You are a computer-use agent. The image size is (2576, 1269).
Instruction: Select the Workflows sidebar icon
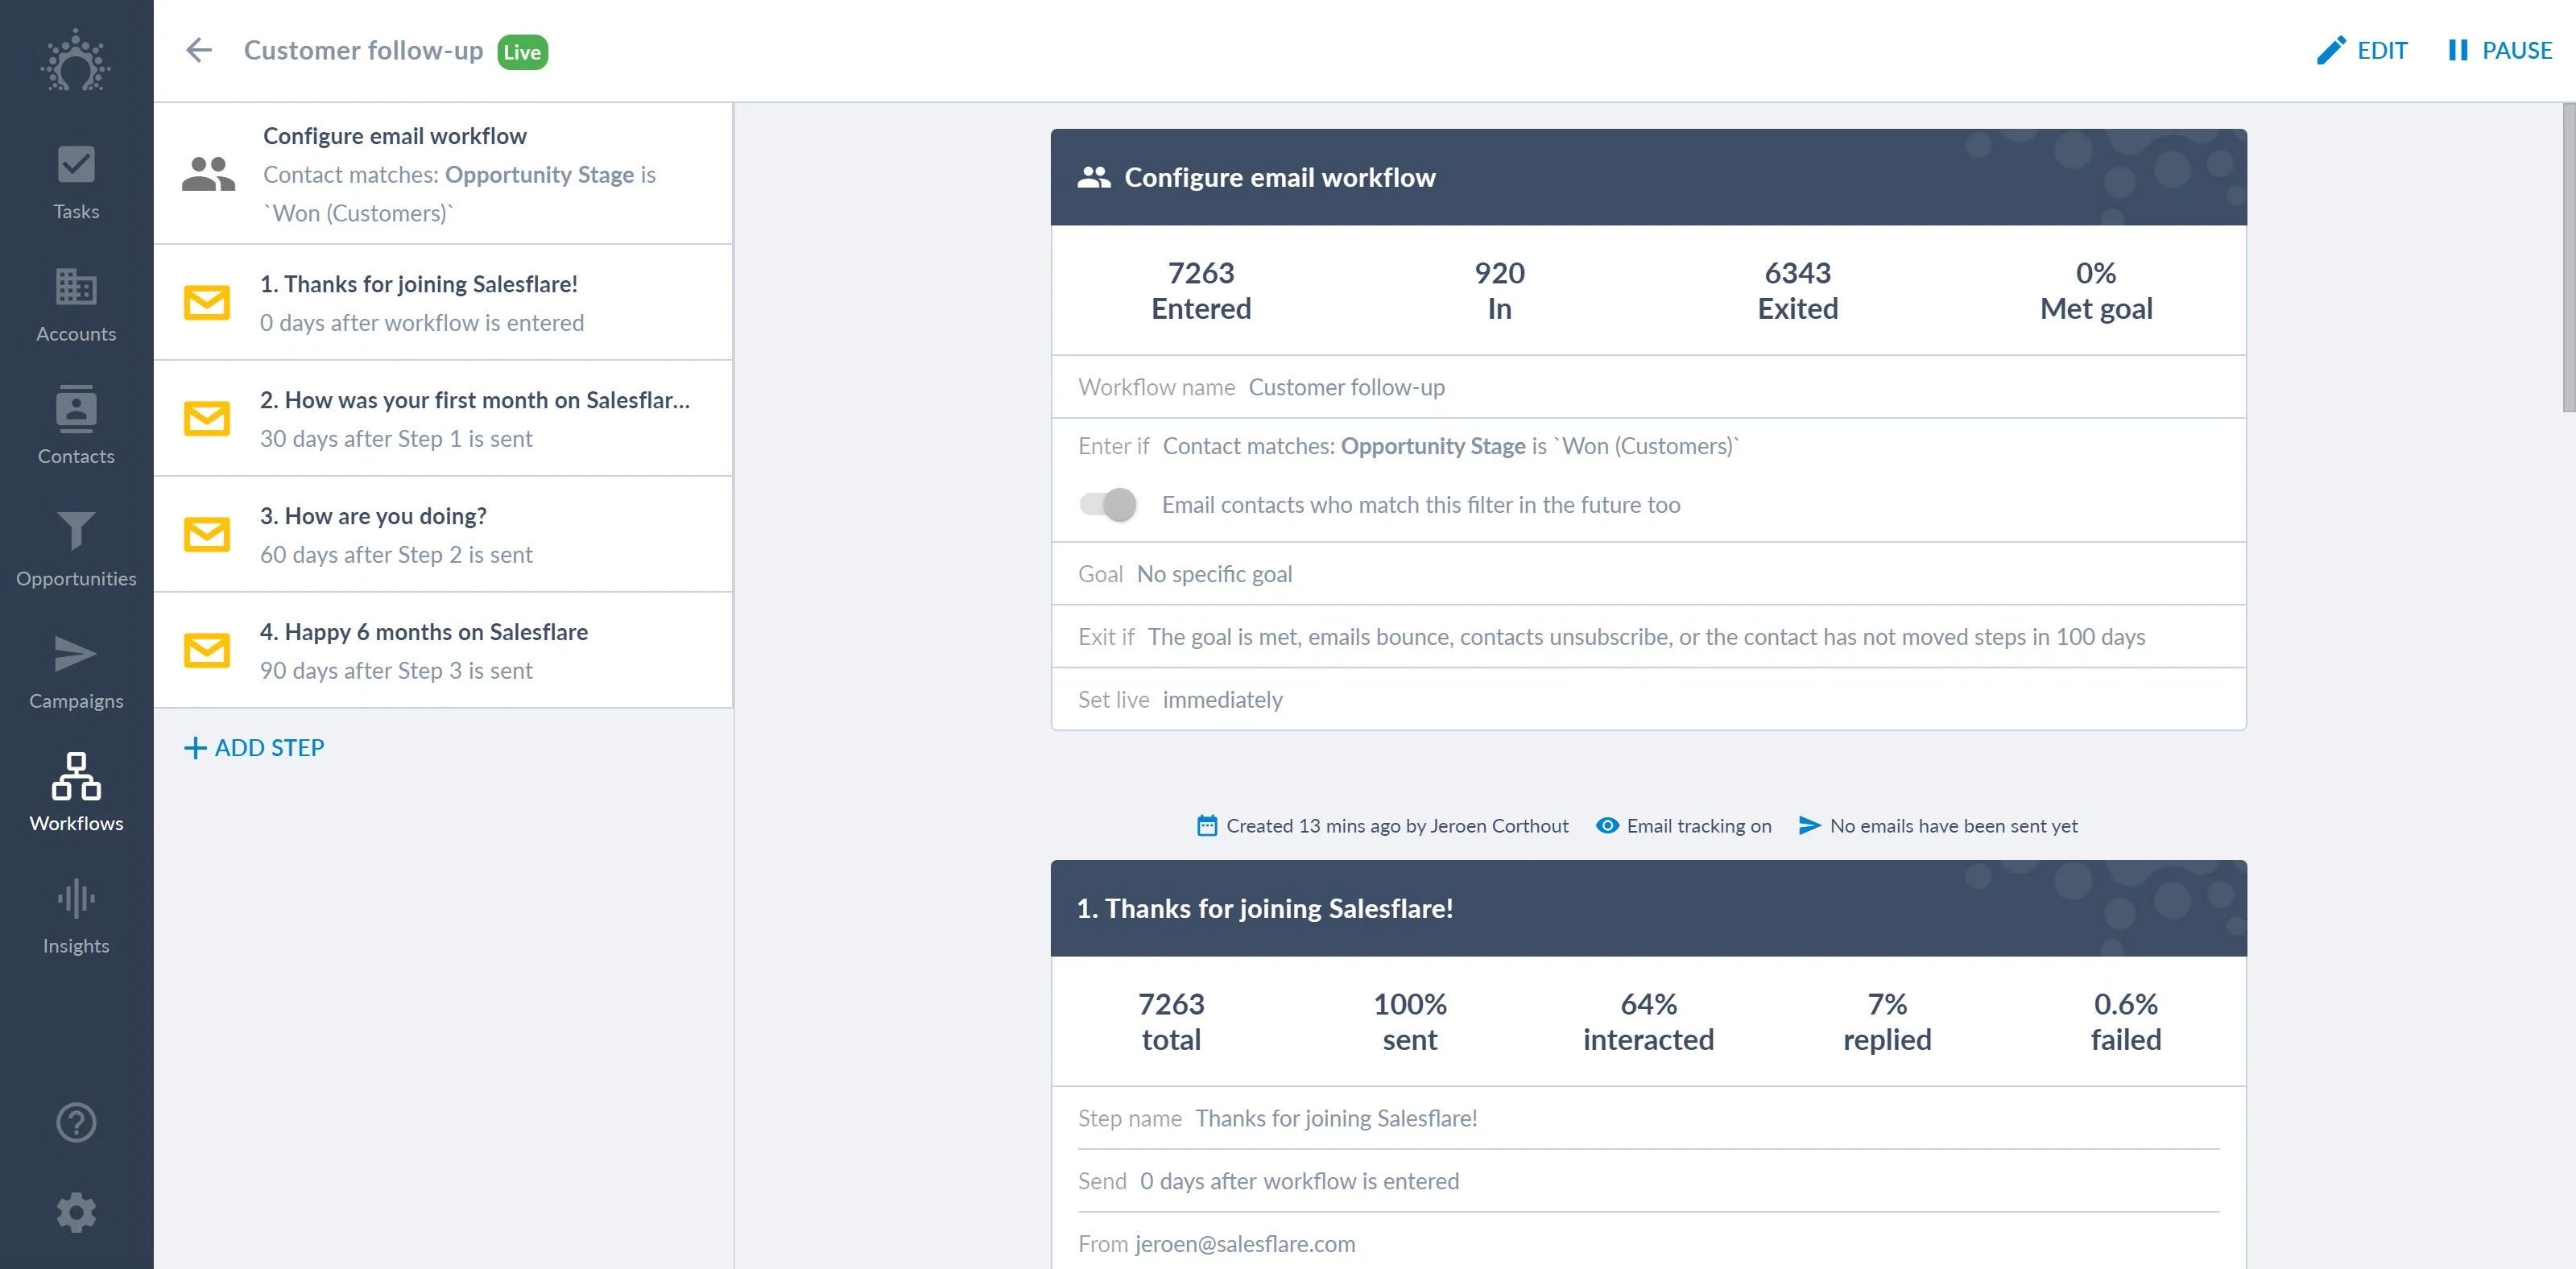(75, 794)
